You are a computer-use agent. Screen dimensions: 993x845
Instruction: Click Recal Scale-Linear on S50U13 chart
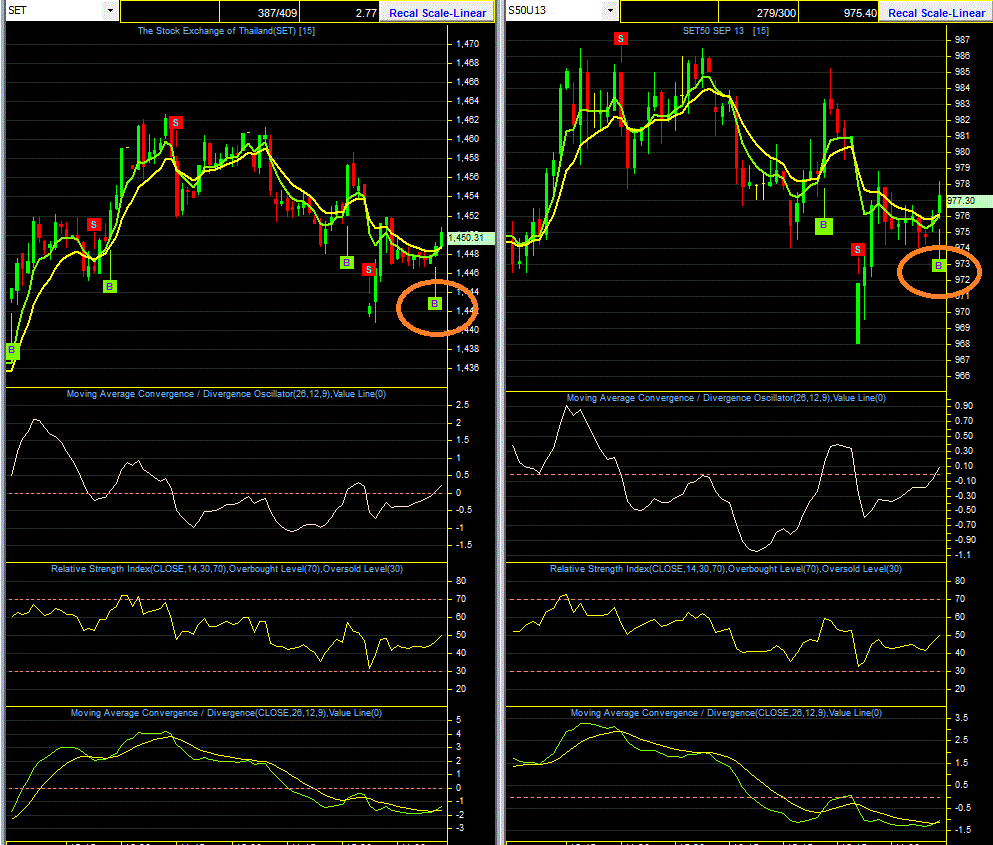(x=936, y=13)
